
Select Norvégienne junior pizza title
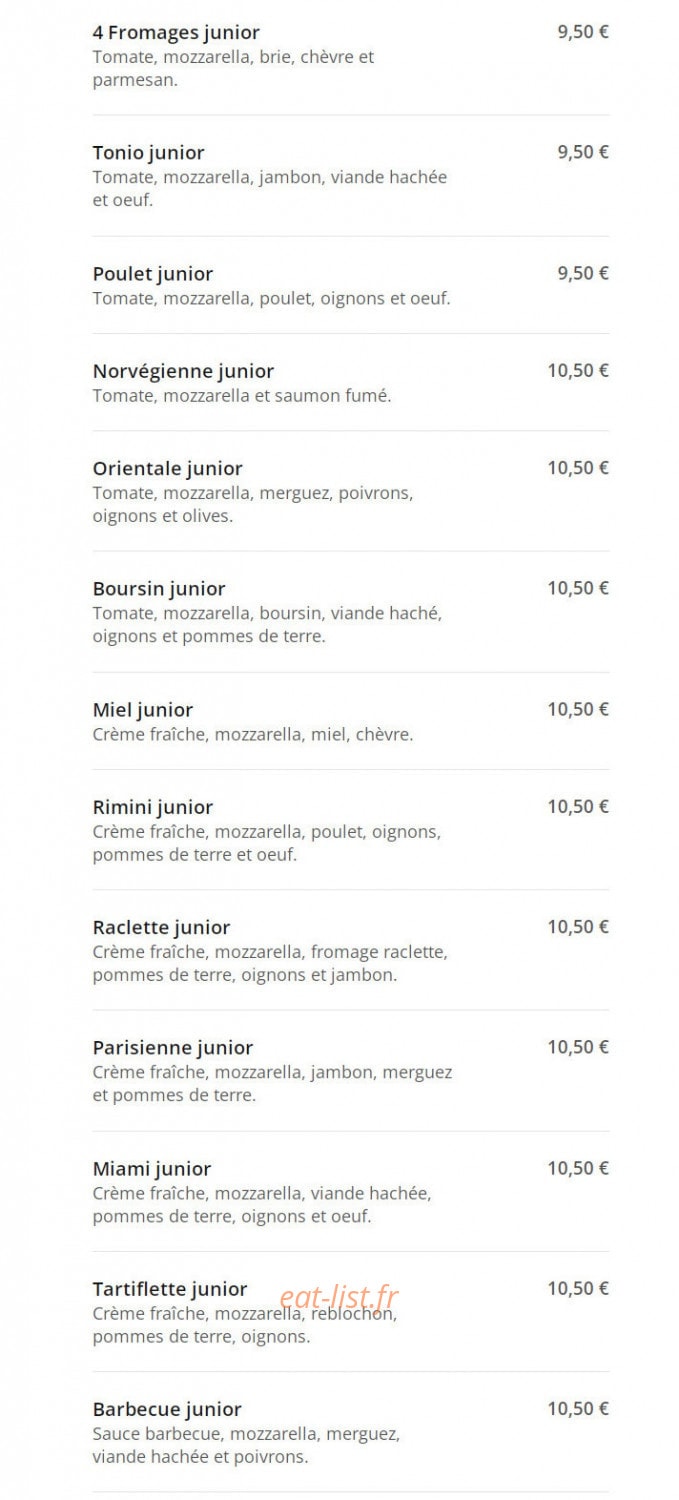pos(183,371)
